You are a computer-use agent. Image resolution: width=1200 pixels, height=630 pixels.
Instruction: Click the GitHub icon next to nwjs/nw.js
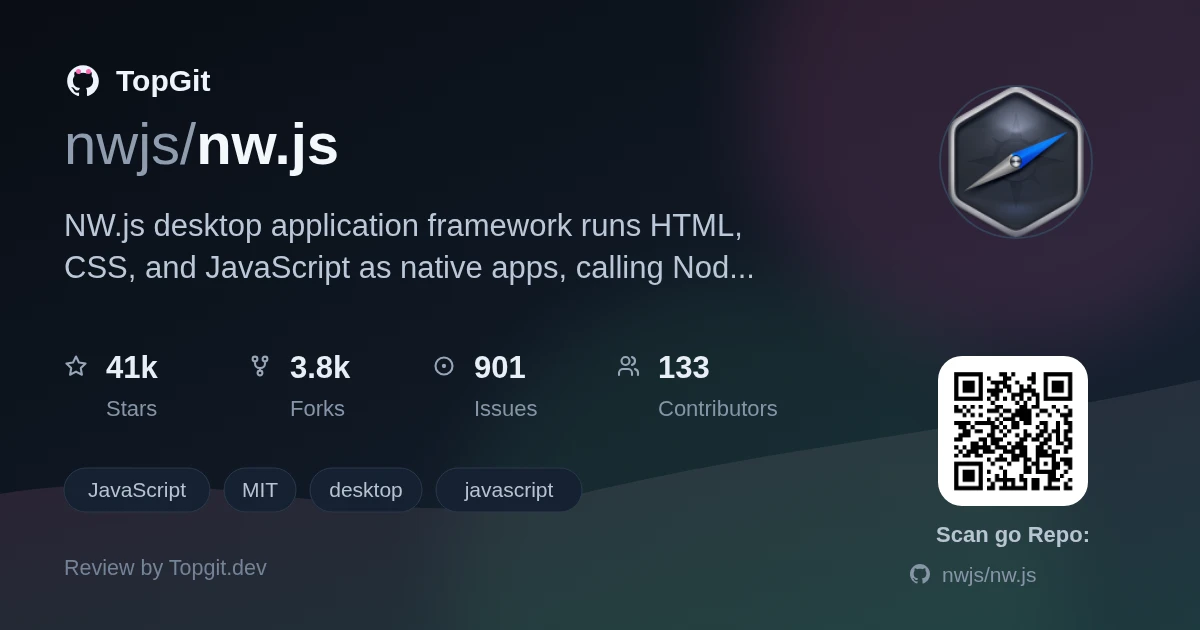(920, 574)
